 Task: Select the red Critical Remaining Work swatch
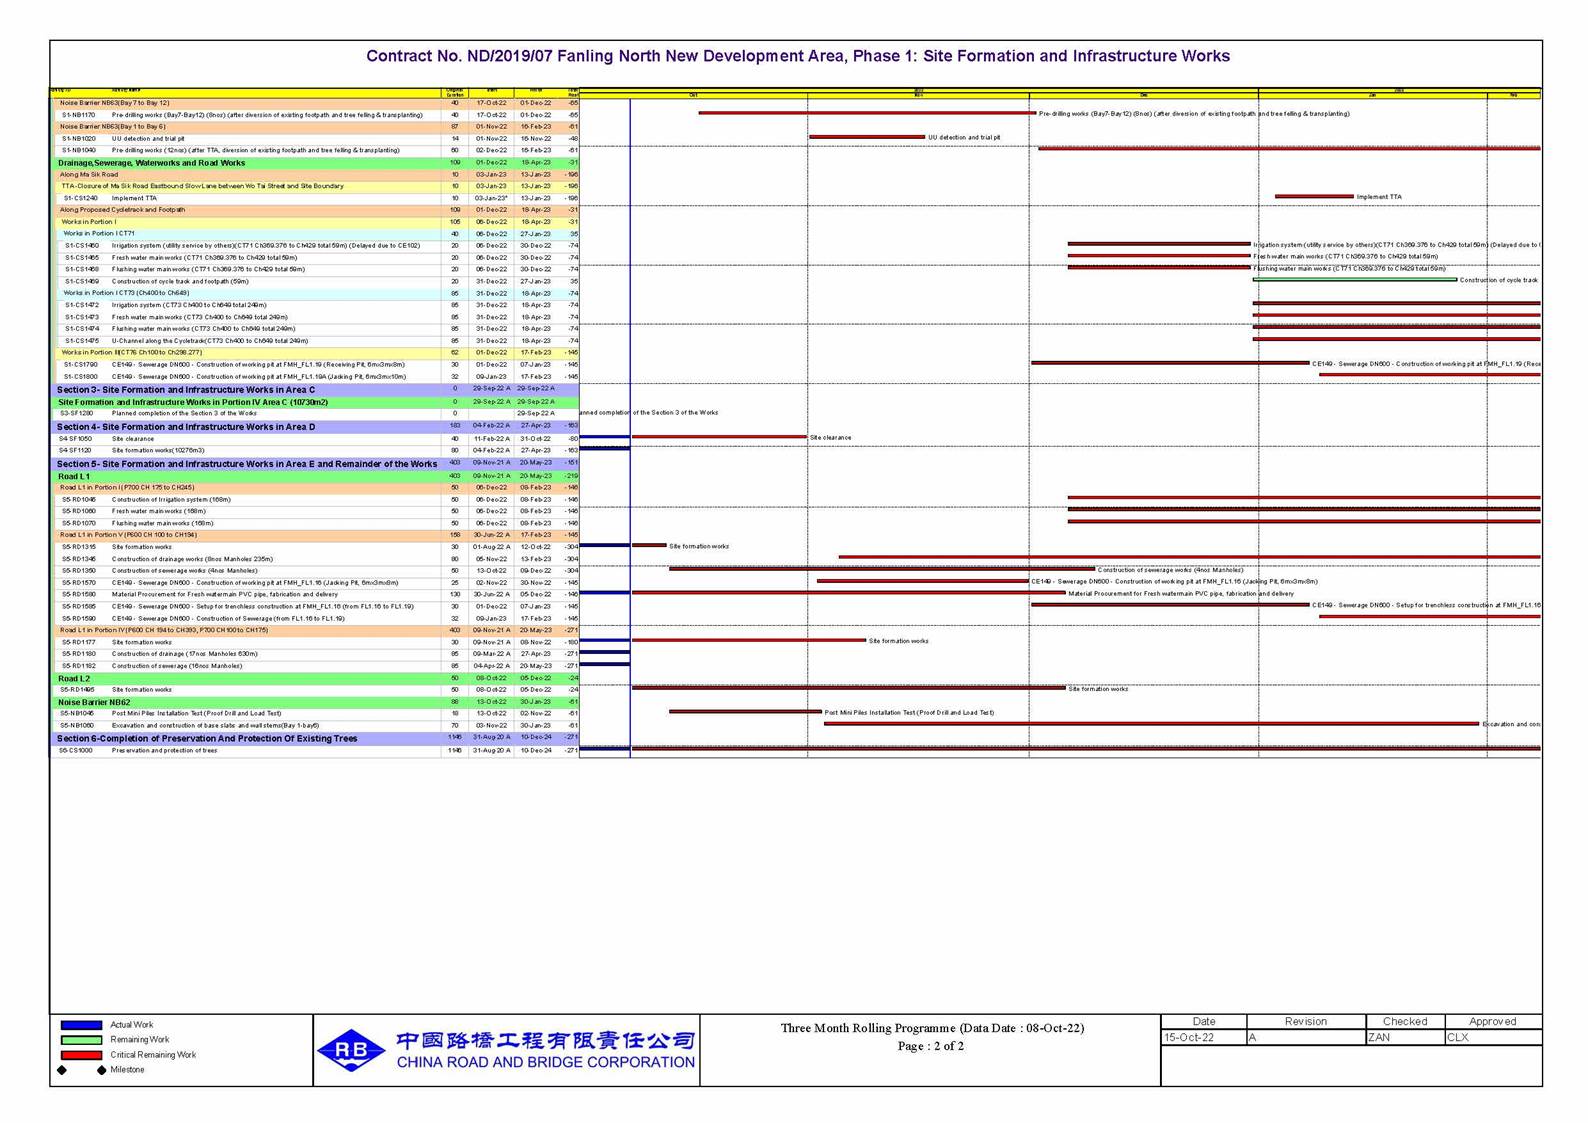81,1055
